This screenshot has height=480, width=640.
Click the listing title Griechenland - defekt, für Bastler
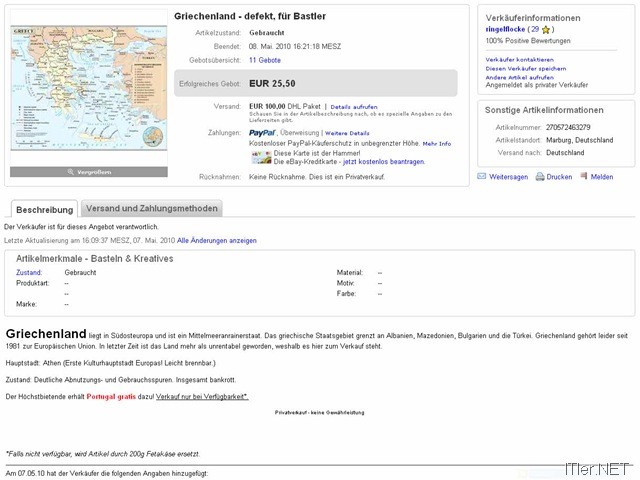coord(250,16)
